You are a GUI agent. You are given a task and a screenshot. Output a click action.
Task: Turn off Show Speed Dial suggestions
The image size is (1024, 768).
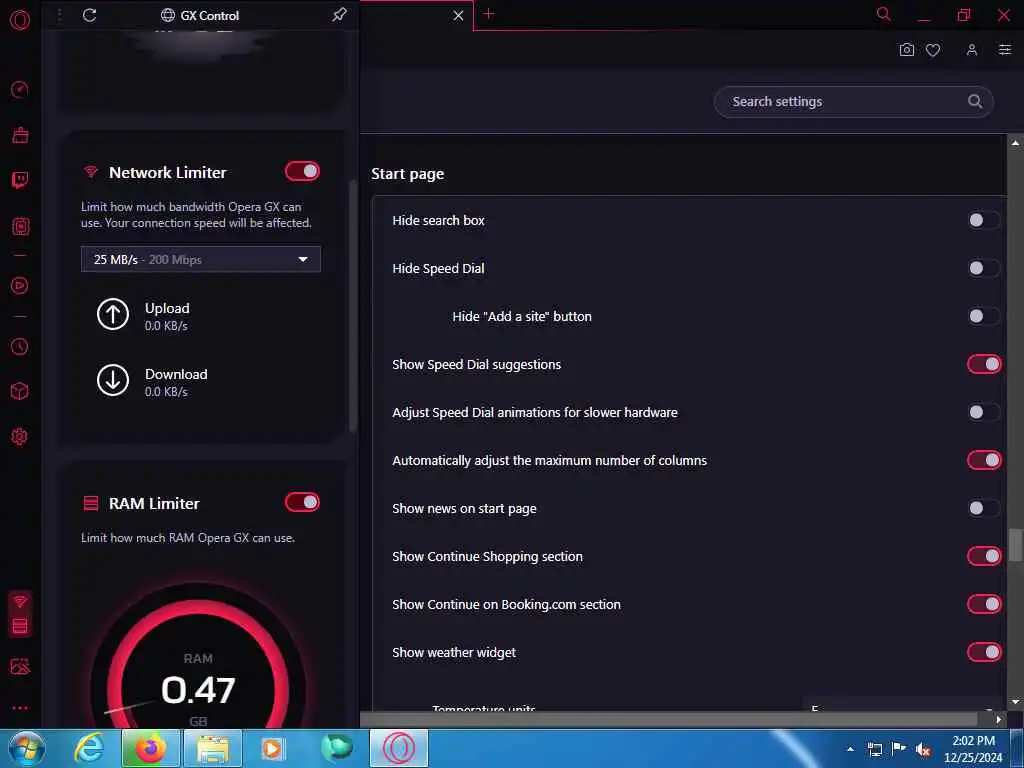click(984, 364)
